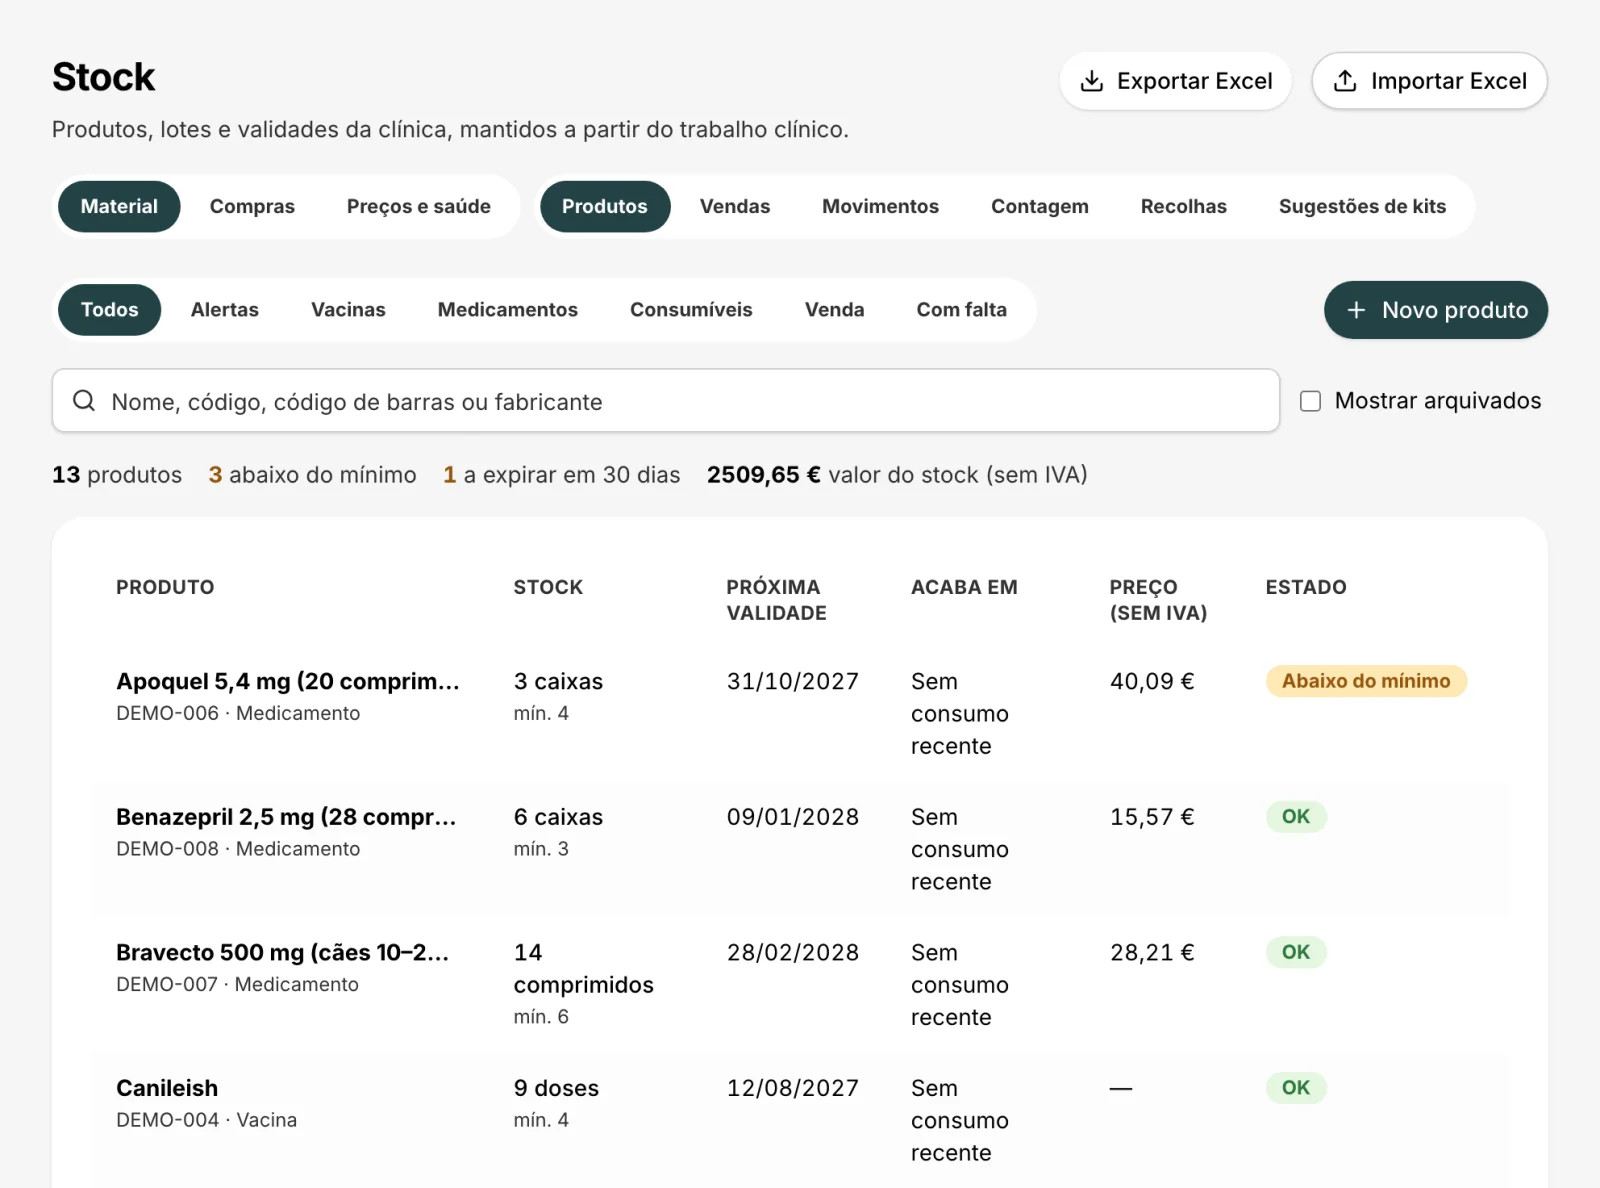Open the Preços e saúde tab
Viewport: 1600px width, 1188px height.
point(419,206)
